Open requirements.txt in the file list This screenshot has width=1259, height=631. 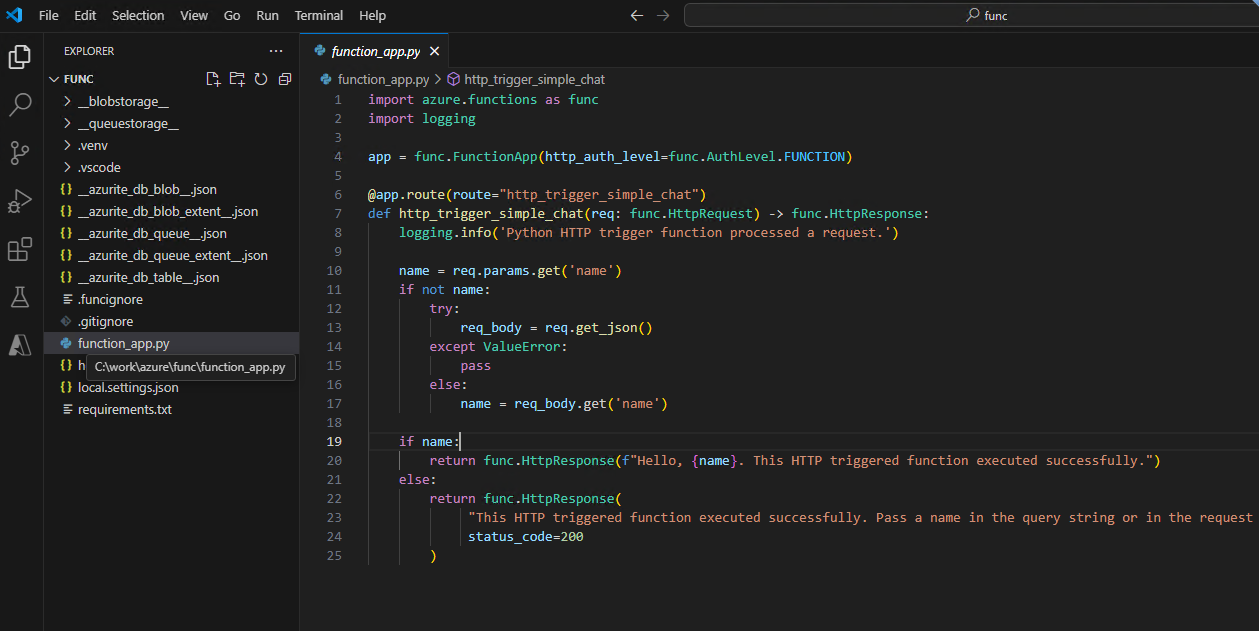(x=124, y=409)
